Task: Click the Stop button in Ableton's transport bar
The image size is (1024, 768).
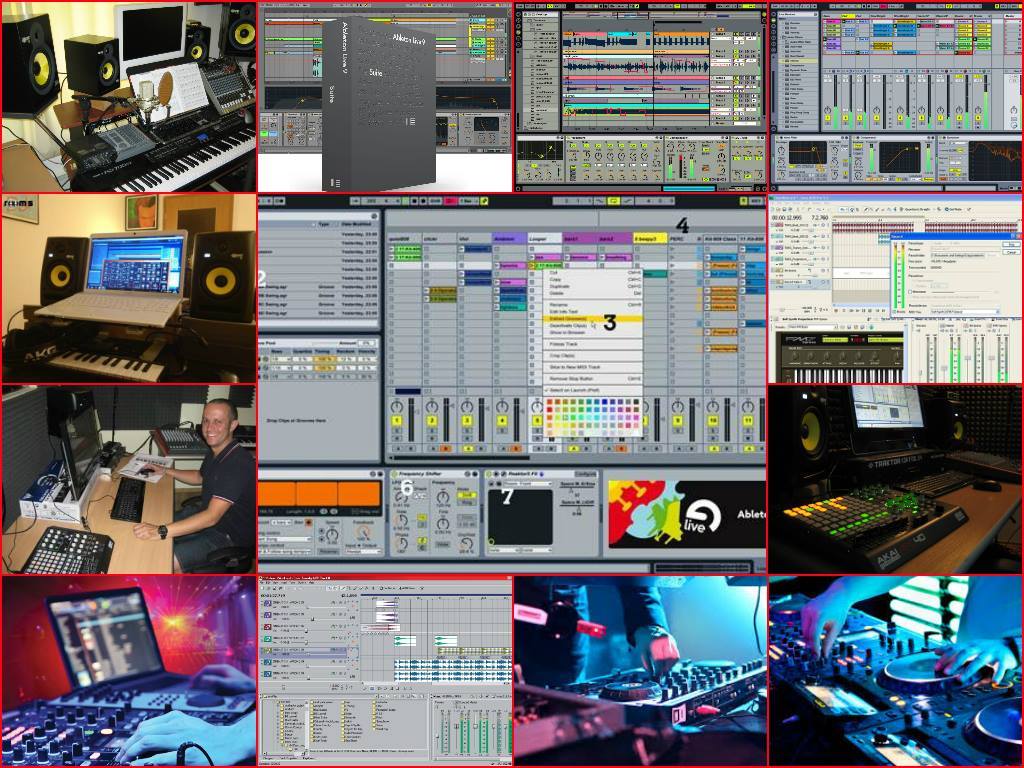Action: (415, 200)
